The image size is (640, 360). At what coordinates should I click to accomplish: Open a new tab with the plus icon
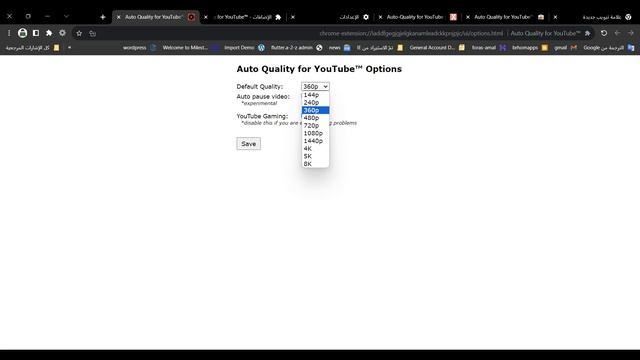(103, 17)
